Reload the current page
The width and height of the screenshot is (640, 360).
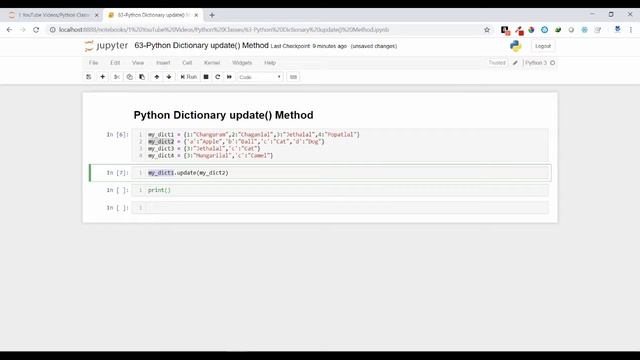[36, 30]
